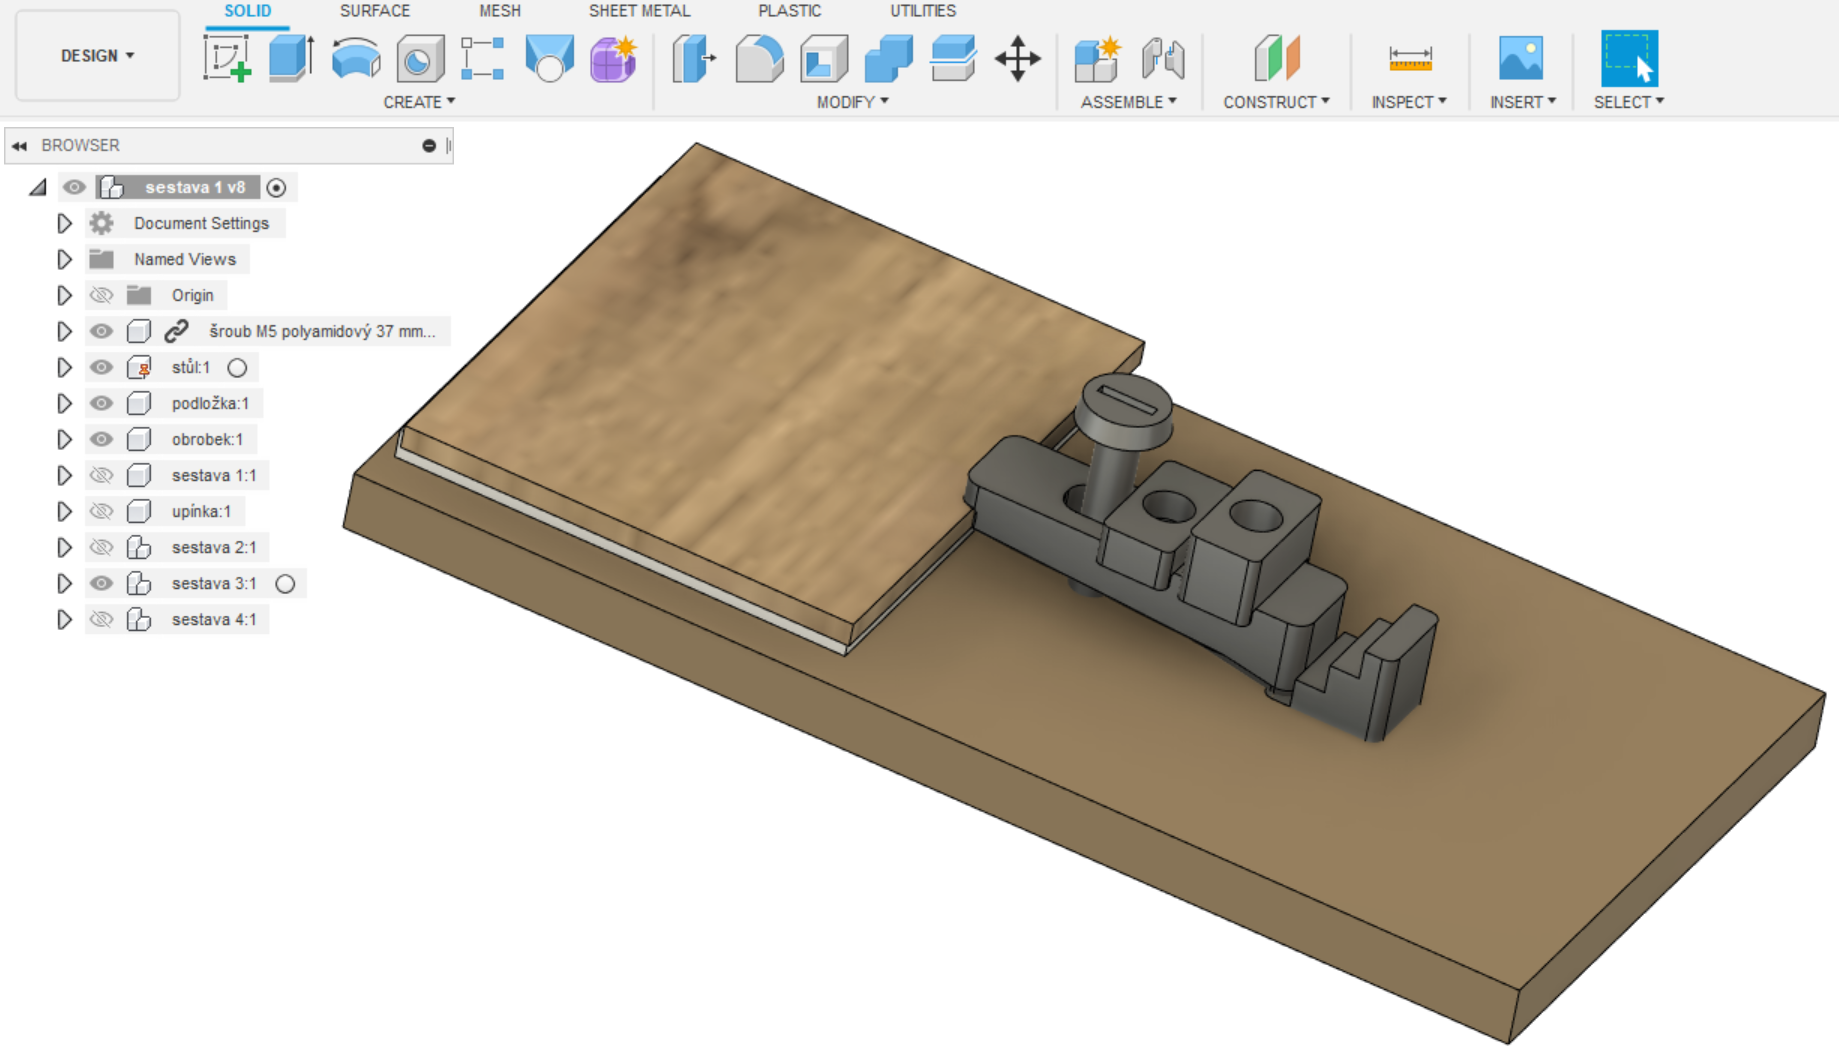
Task: Collapse the Browser panel with double arrows
Action: pos(19,146)
